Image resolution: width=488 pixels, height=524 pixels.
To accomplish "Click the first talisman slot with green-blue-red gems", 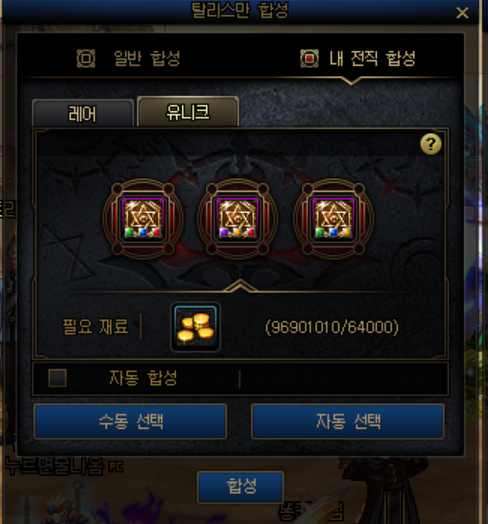I will pyautogui.click(x=143, y=218).
